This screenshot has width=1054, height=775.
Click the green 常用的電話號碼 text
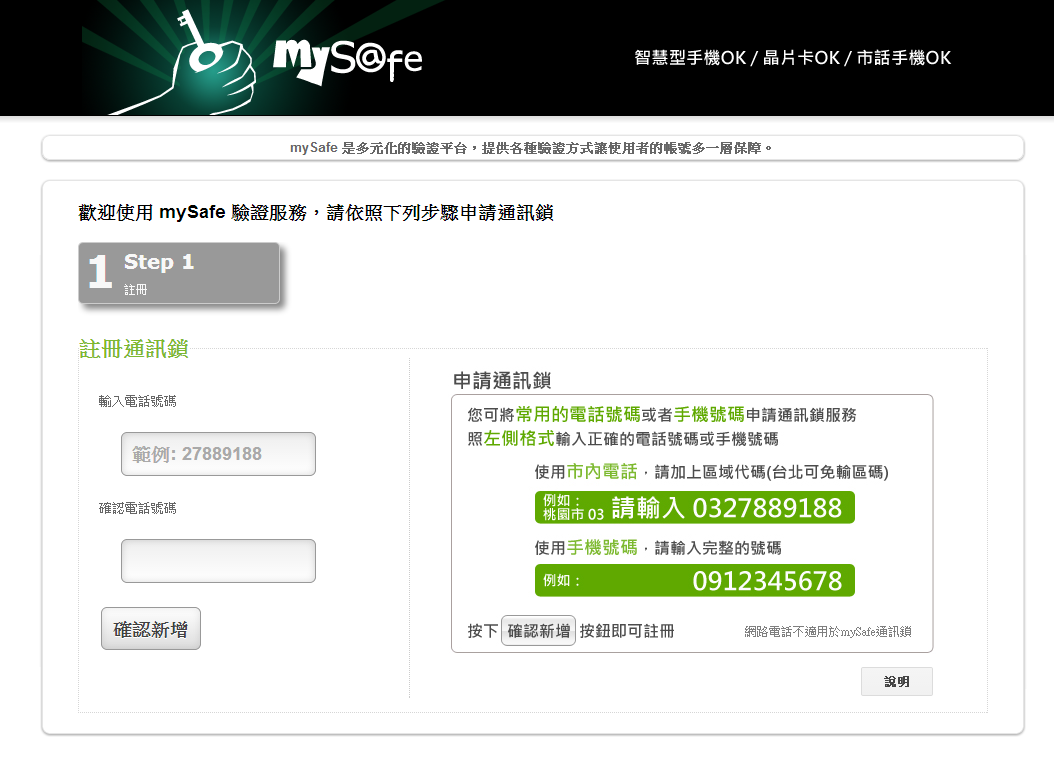coord(578,415)
